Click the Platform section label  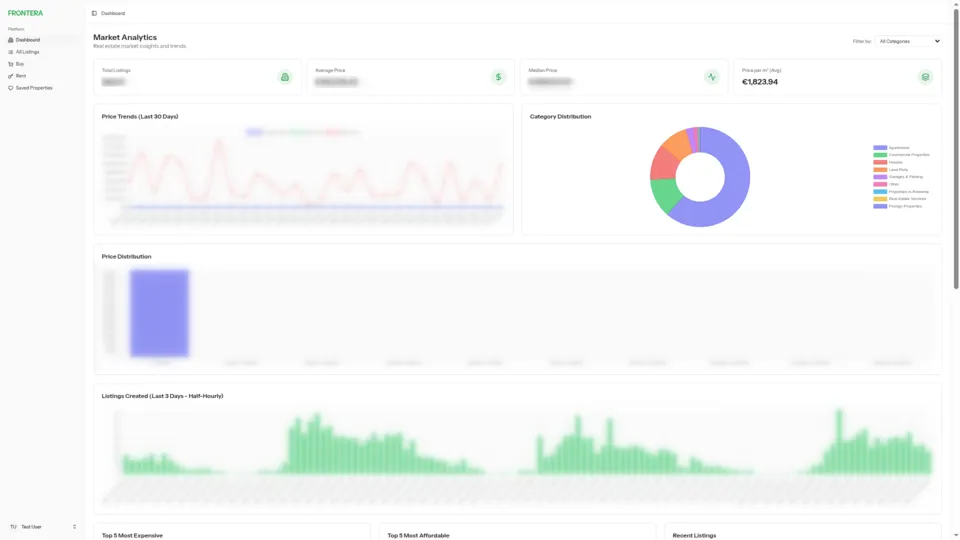click(16, 29)
